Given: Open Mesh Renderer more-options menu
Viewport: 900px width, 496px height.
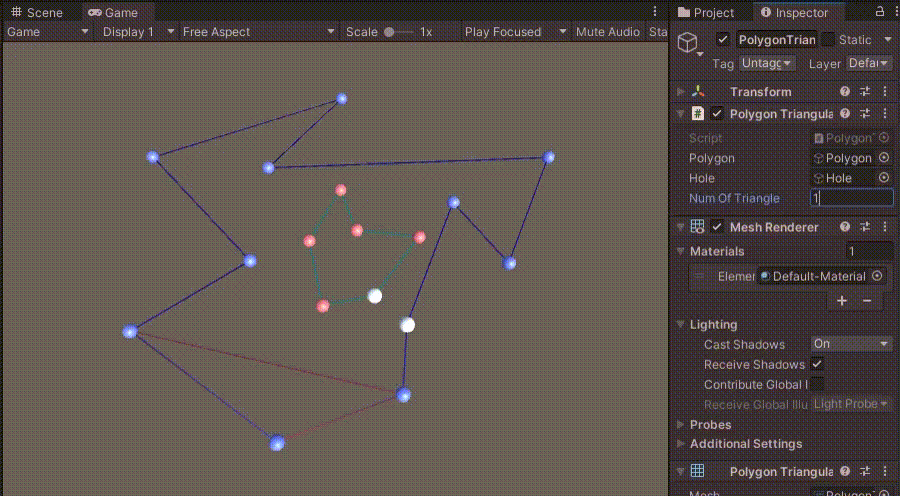Looking at the screenshot, I should 885,227.
